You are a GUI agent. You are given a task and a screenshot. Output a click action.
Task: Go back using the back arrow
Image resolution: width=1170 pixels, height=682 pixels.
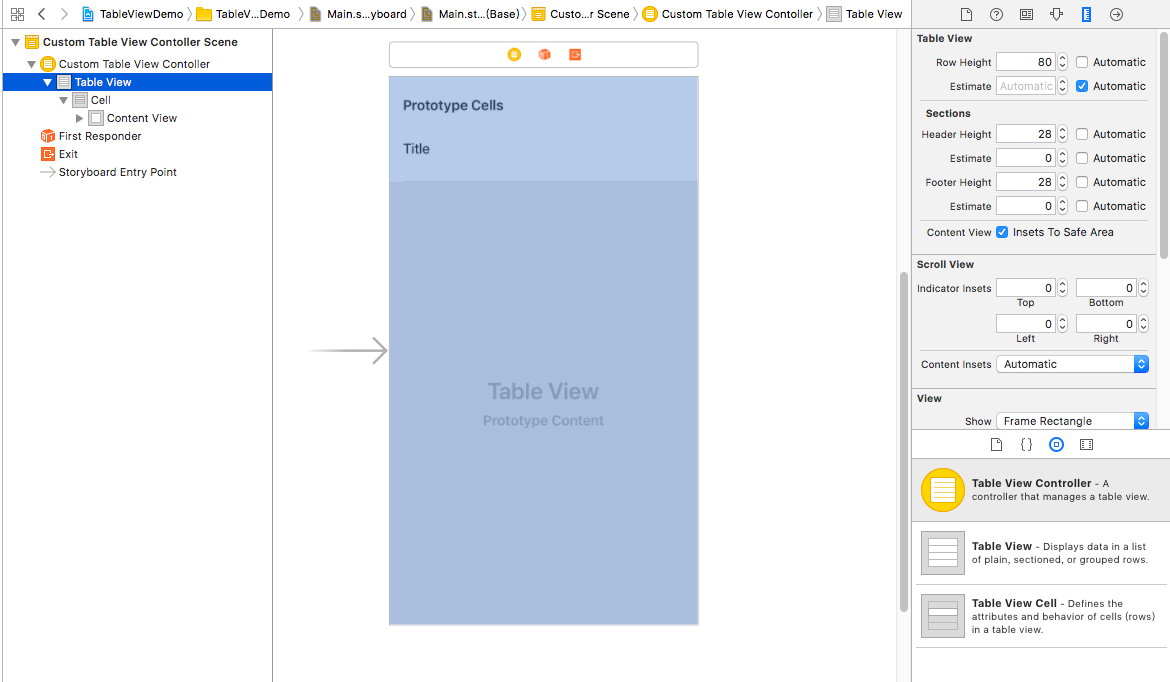41,14
